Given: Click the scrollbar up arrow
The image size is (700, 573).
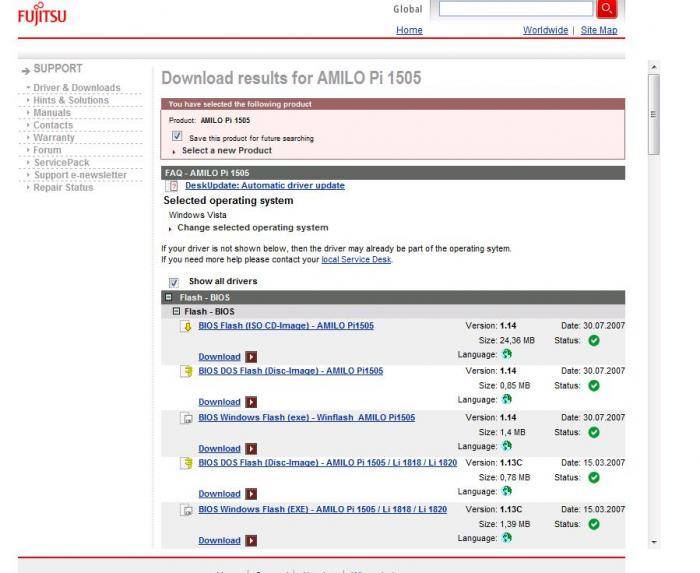Looking at the screenshot, I should click(x=654, y=67).
